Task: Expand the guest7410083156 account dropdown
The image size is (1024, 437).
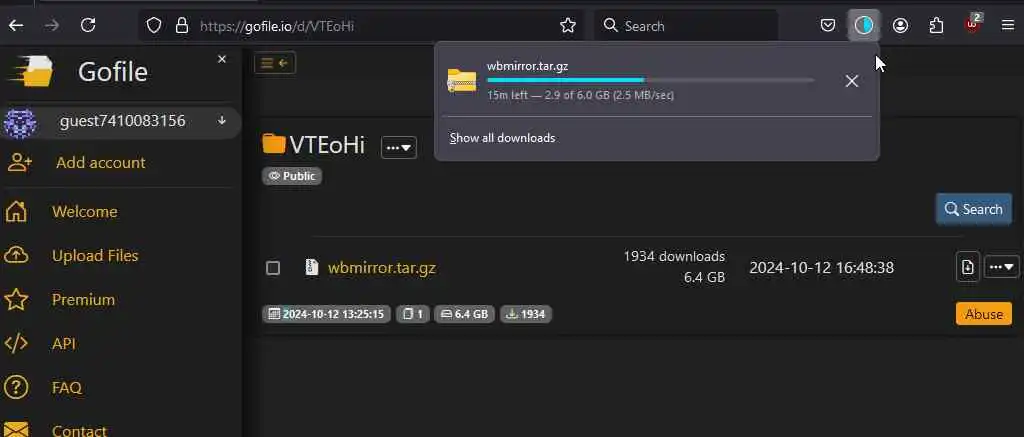Action: [x=222, y=120]
